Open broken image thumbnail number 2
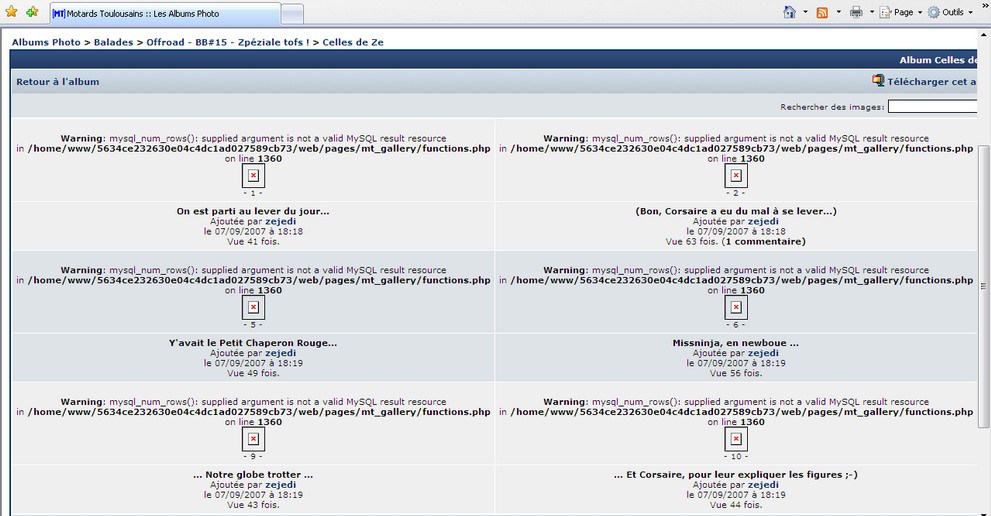The height and width of the screenshot is (516, 991). [x=736, y=175]
